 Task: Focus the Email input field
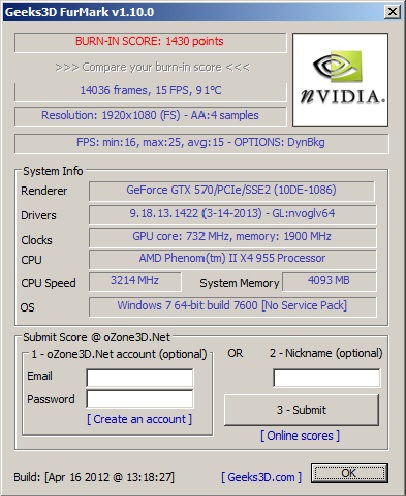pos(140,378)
